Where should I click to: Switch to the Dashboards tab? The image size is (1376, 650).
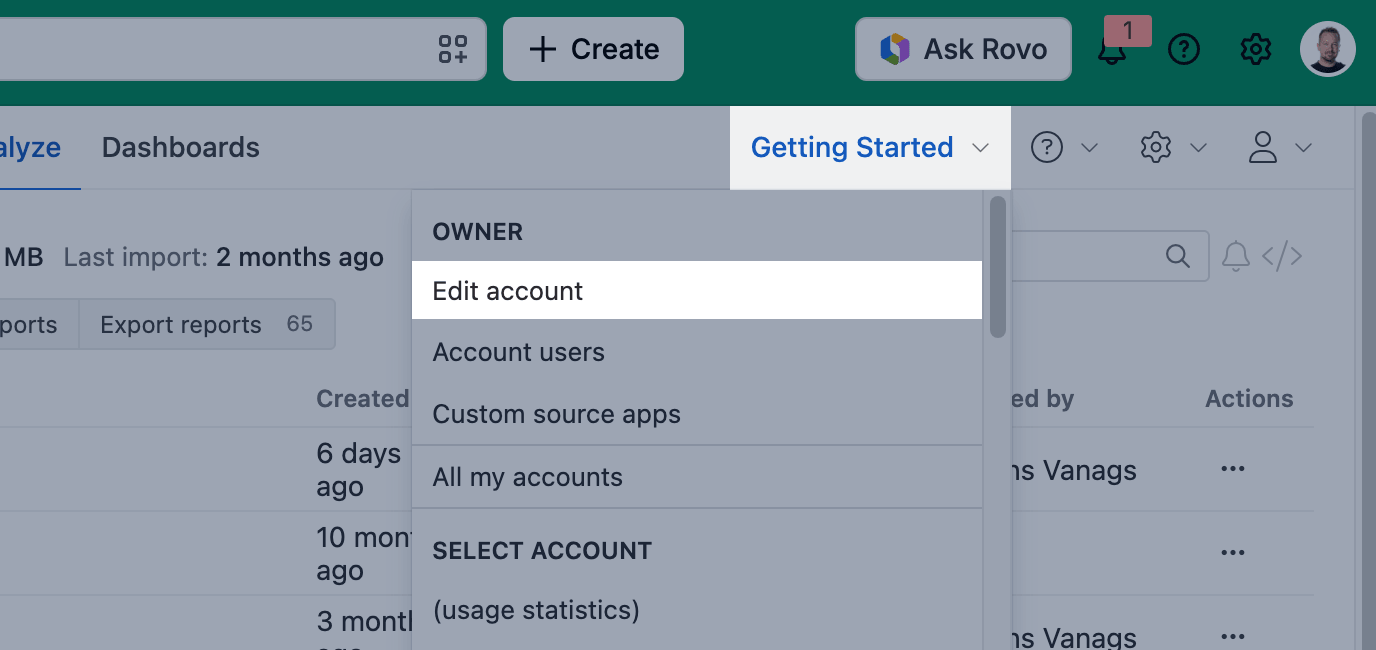click(x=181, y=148)
